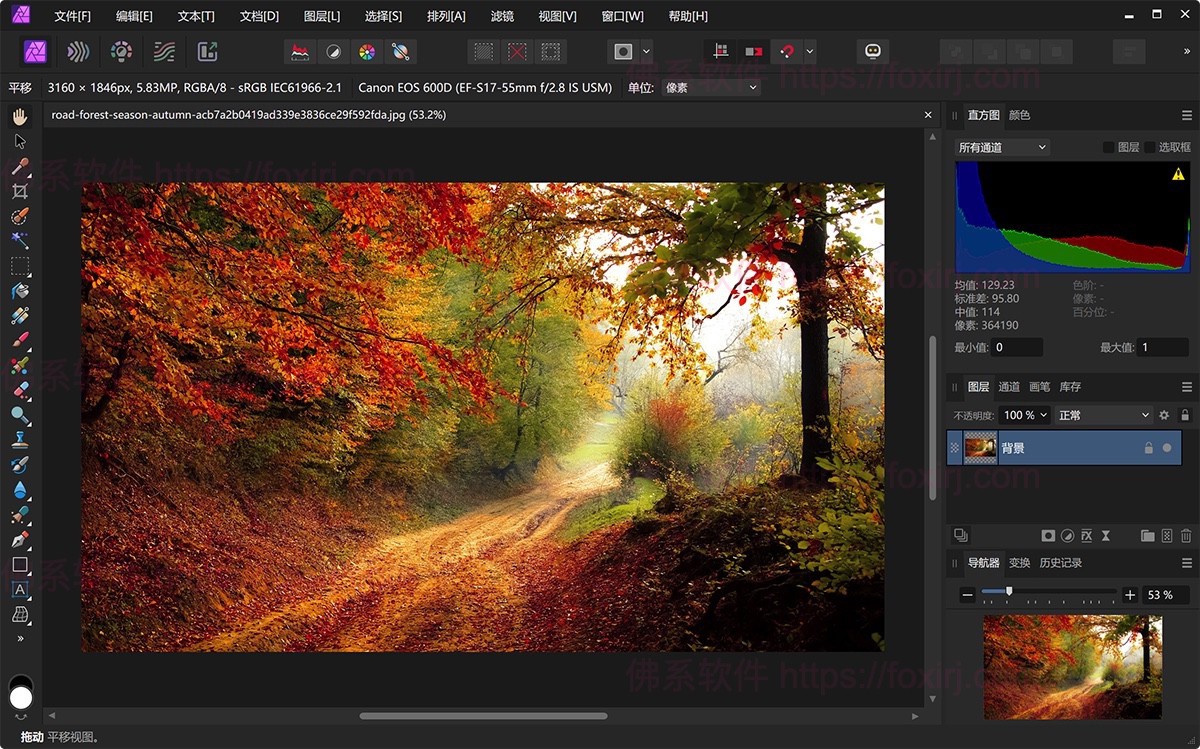Open the Assistant robot icon

(x=873, y=52)
